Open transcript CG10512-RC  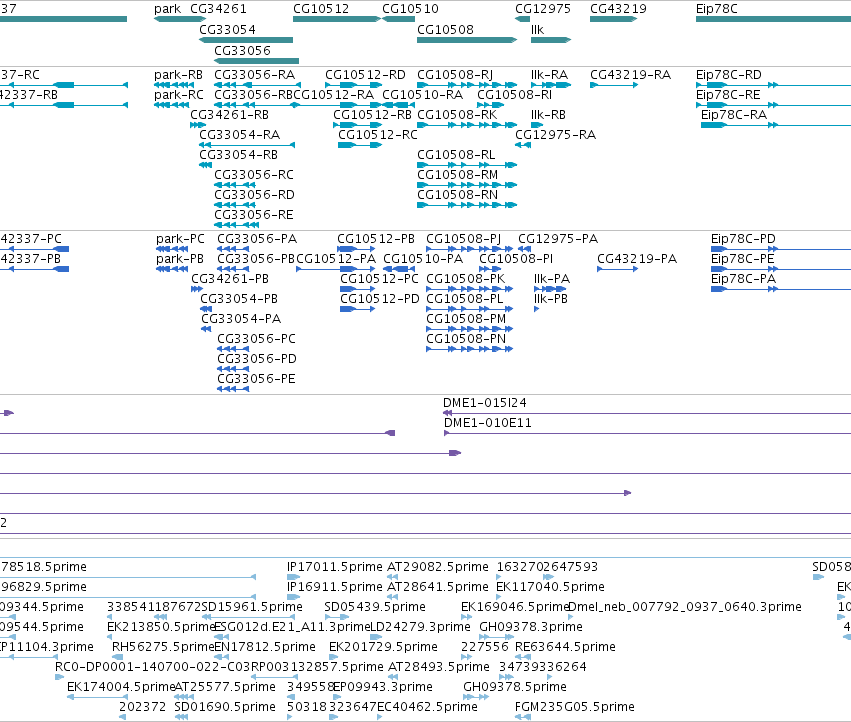tap(378, 135)
